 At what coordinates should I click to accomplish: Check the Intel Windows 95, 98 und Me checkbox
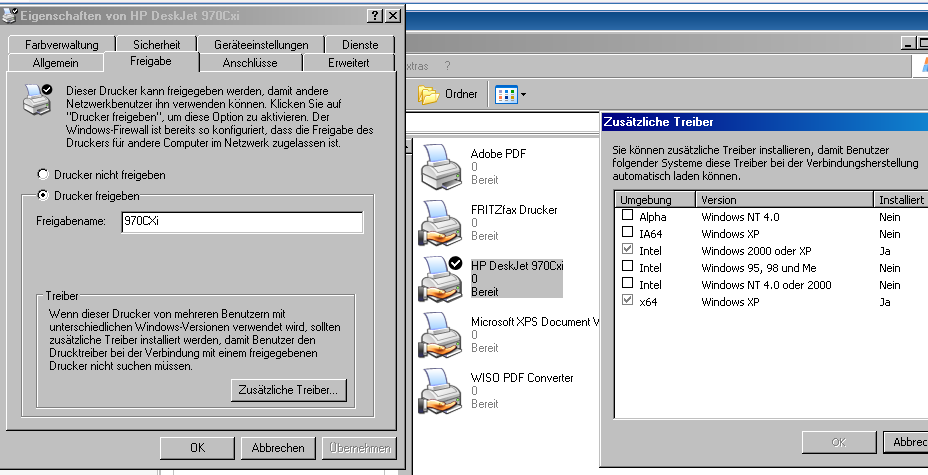pyautogui.click(x=627, y=266)
